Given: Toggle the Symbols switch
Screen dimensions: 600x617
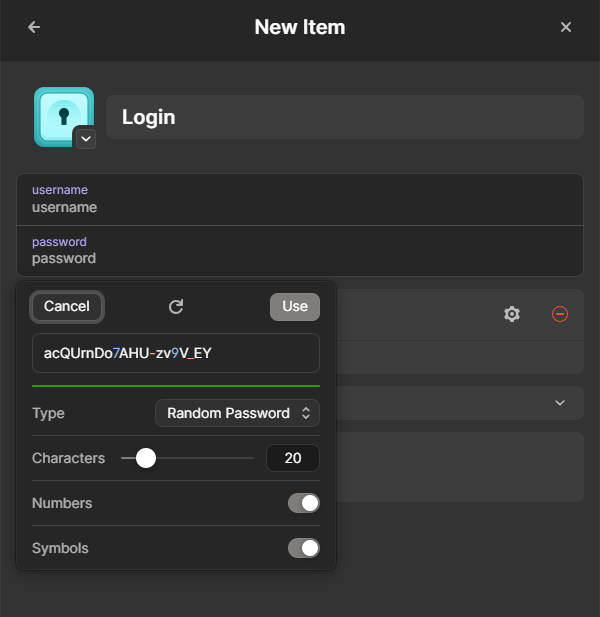Looking at the screenshot, I should click(303, 548).
